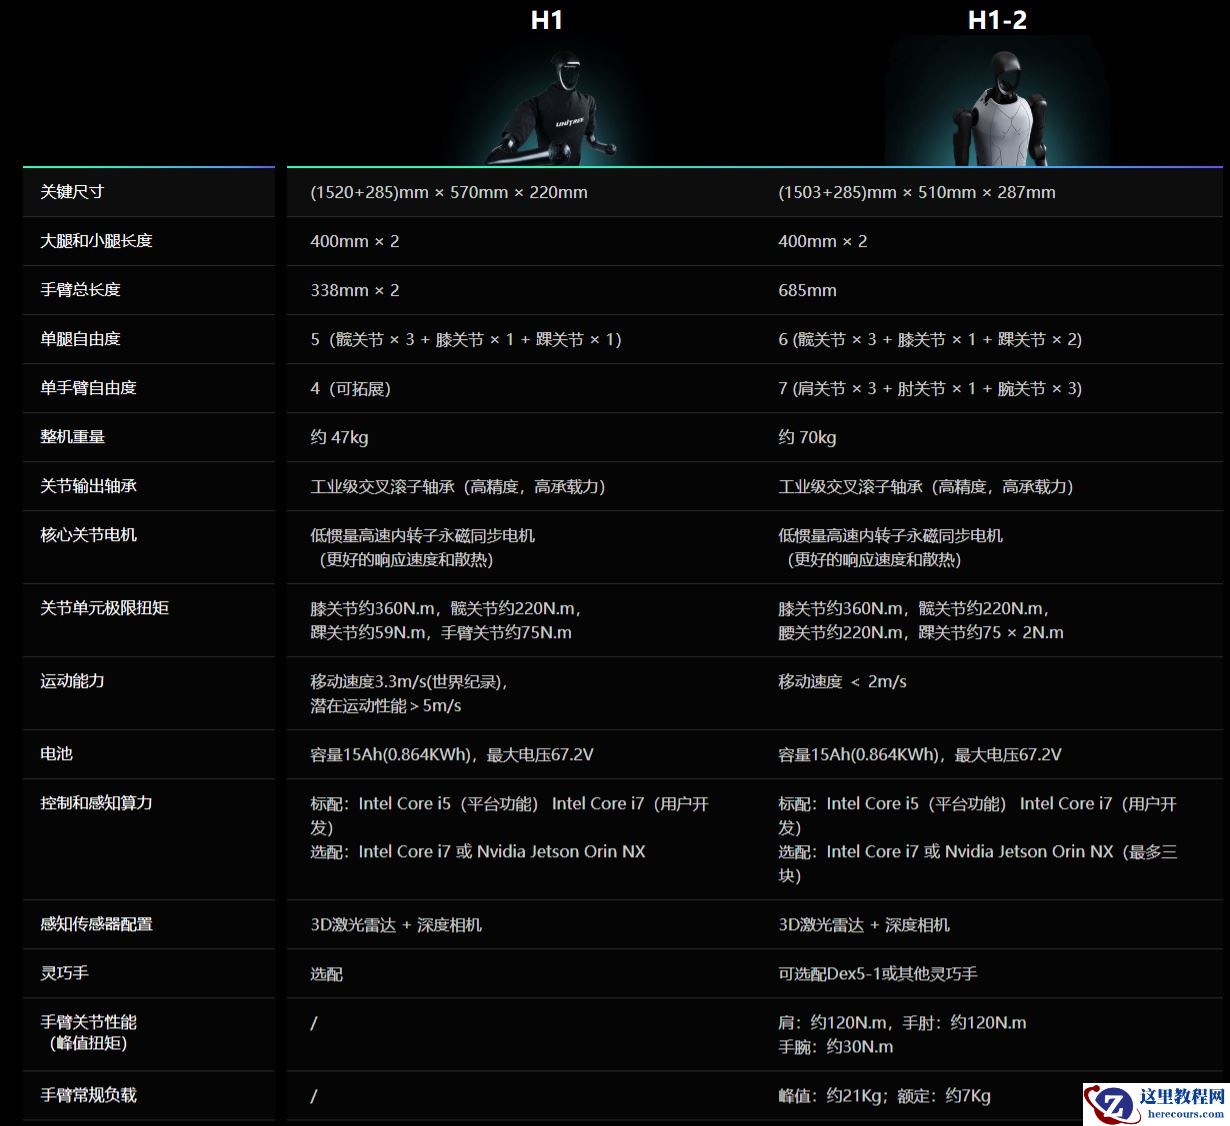The height and width of the screenshot is (1126, 1230).
Task: Click H1 arm DOF value 4 (可拓展)
Action: pyautogui.click(x=351, y=388)
